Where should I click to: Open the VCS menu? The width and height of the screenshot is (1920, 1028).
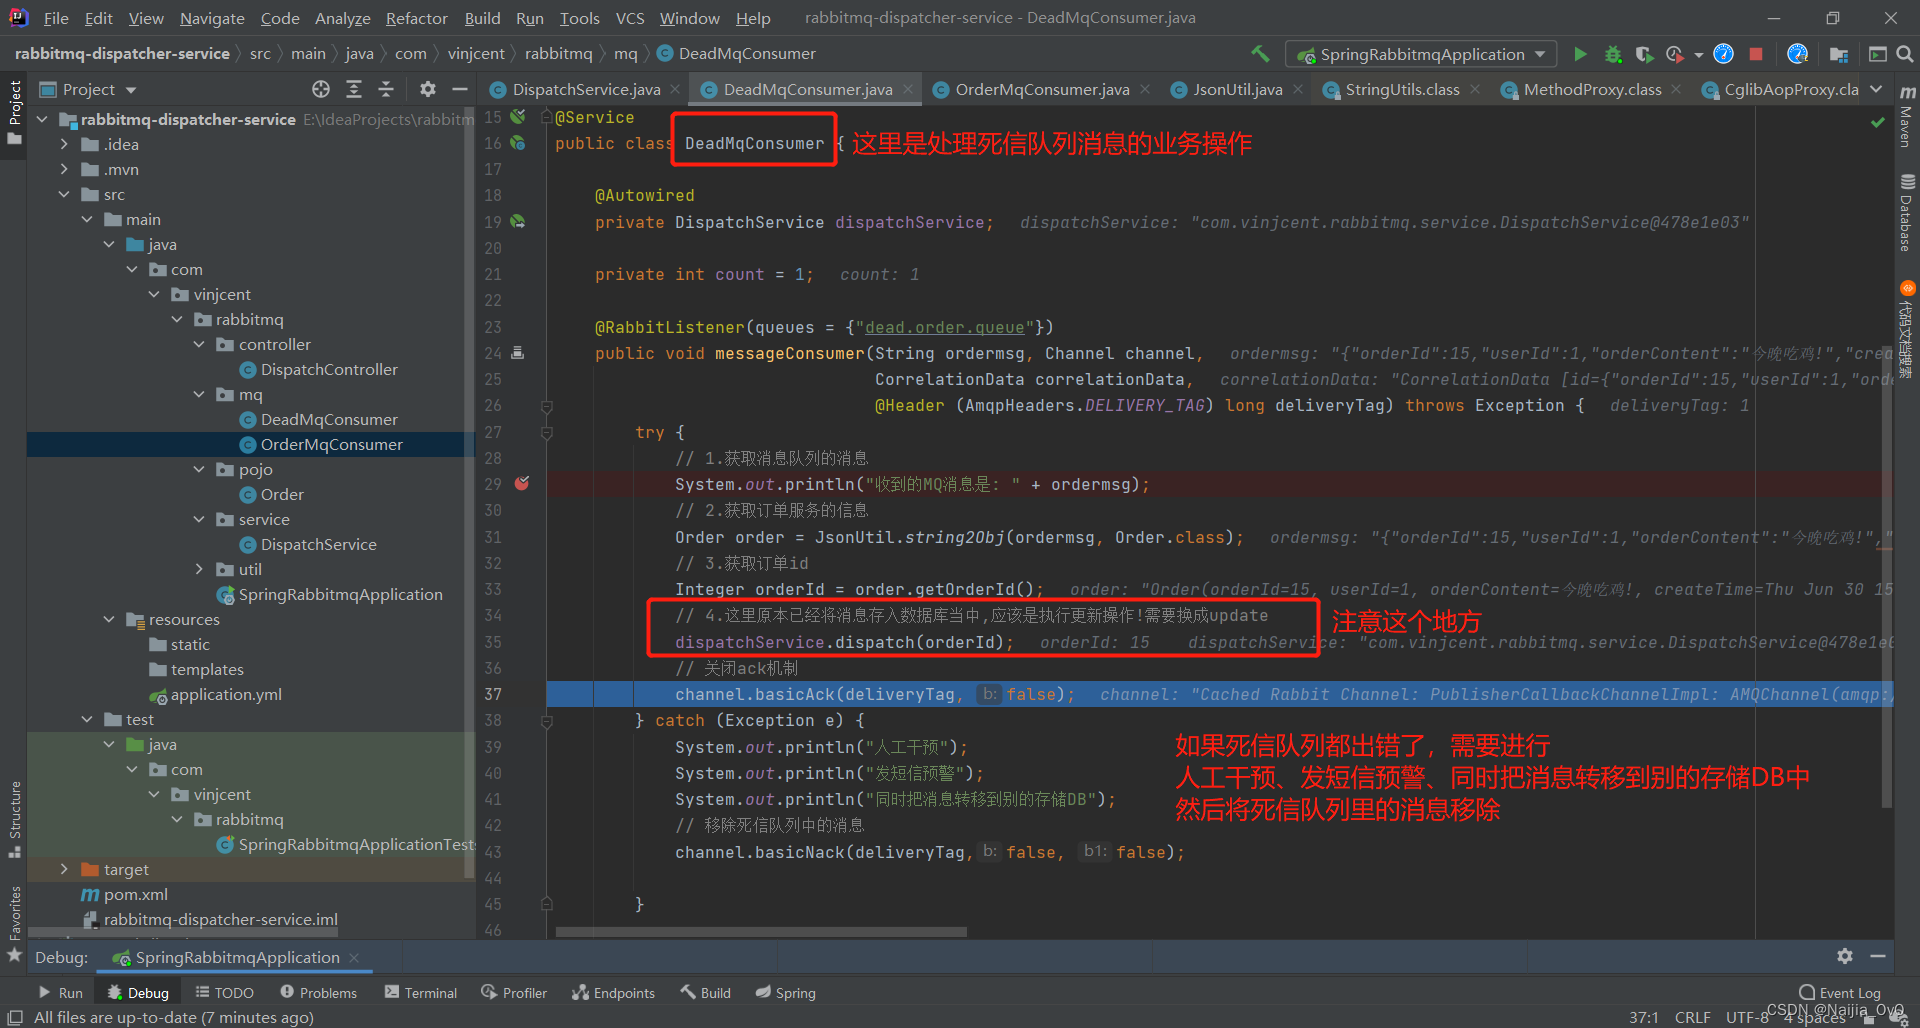pyautogui.click(x=630, y=18)
